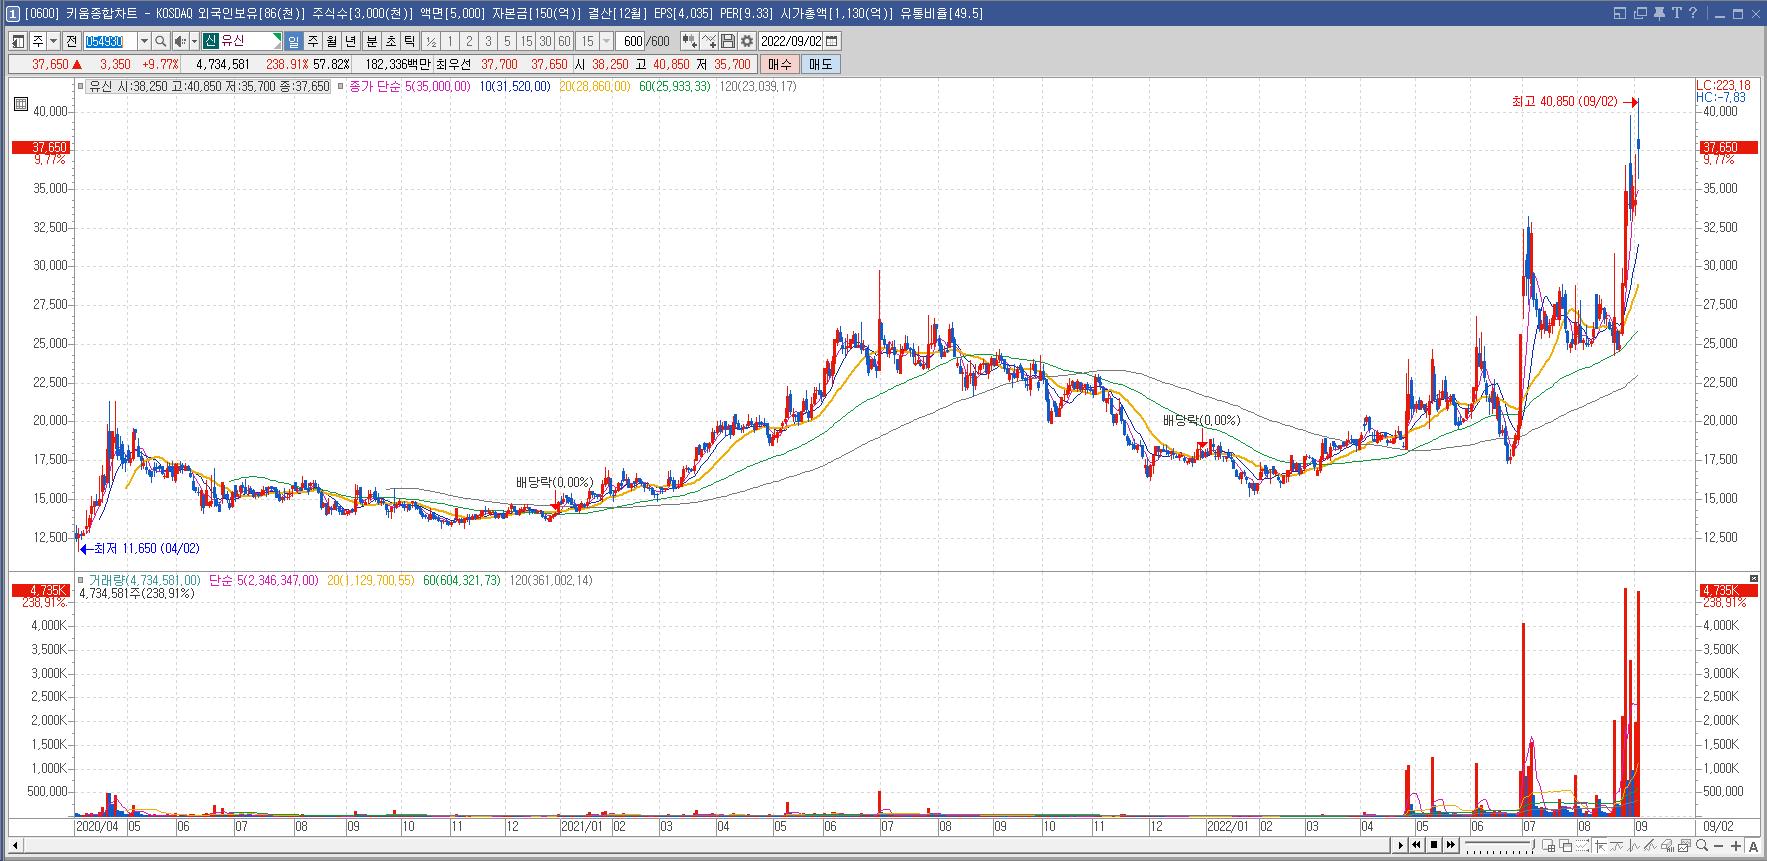1767x861 pixels.
Task: Click the interval 30 button
Action: pyautogui.click(x=545, y=41)
